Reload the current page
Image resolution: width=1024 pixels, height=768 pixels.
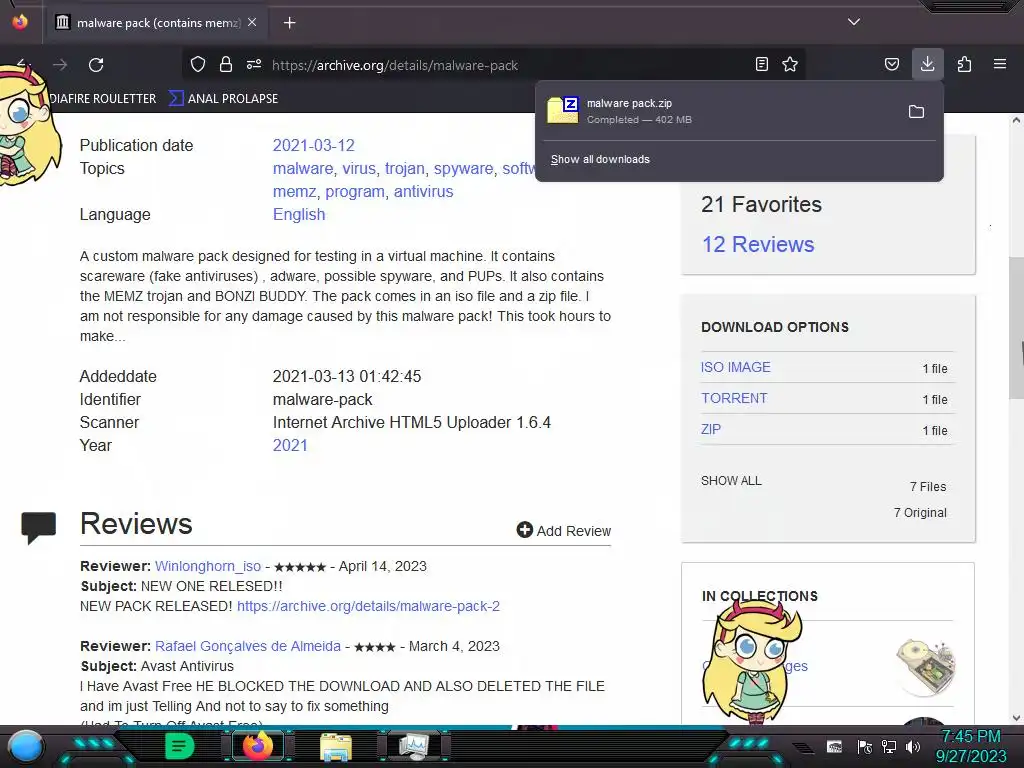click(x=96, y=65)
